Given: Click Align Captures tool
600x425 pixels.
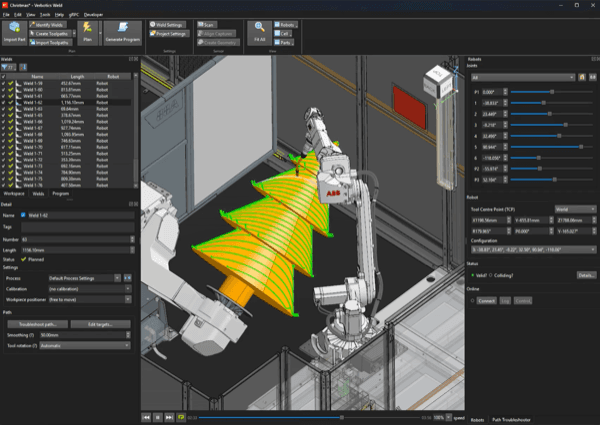Looking at the screenshot, I should 216,34.
